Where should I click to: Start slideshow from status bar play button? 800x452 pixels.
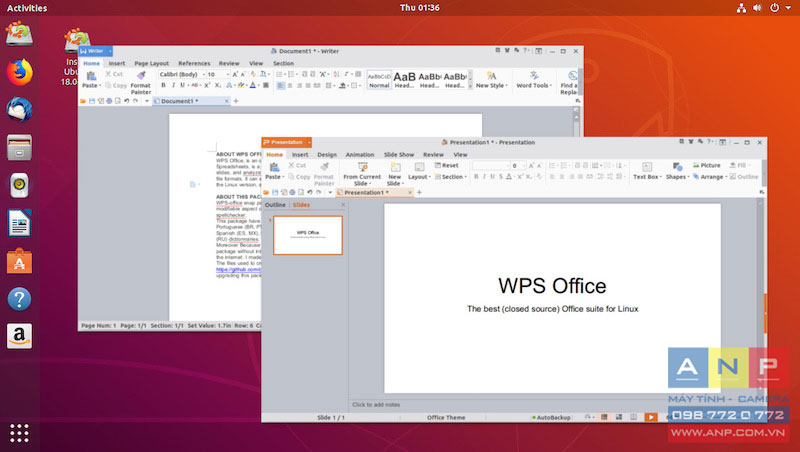[651, 417]
